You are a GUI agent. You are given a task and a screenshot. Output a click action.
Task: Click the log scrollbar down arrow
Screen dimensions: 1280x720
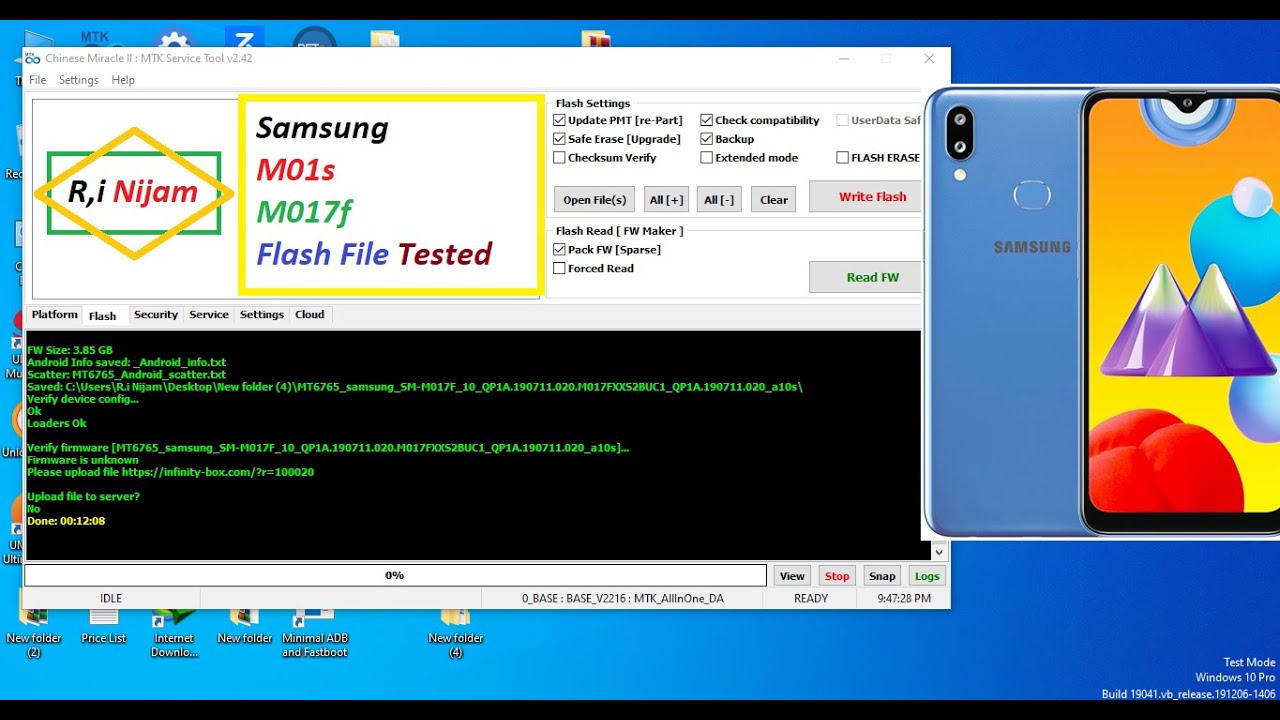click(938, 552)
